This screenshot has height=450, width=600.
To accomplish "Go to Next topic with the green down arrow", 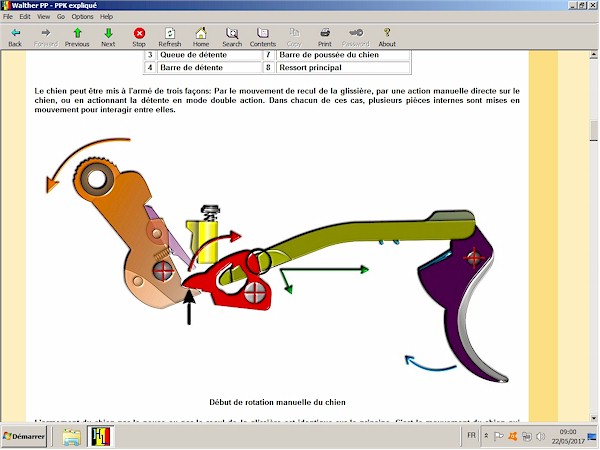I will [108, 37].
